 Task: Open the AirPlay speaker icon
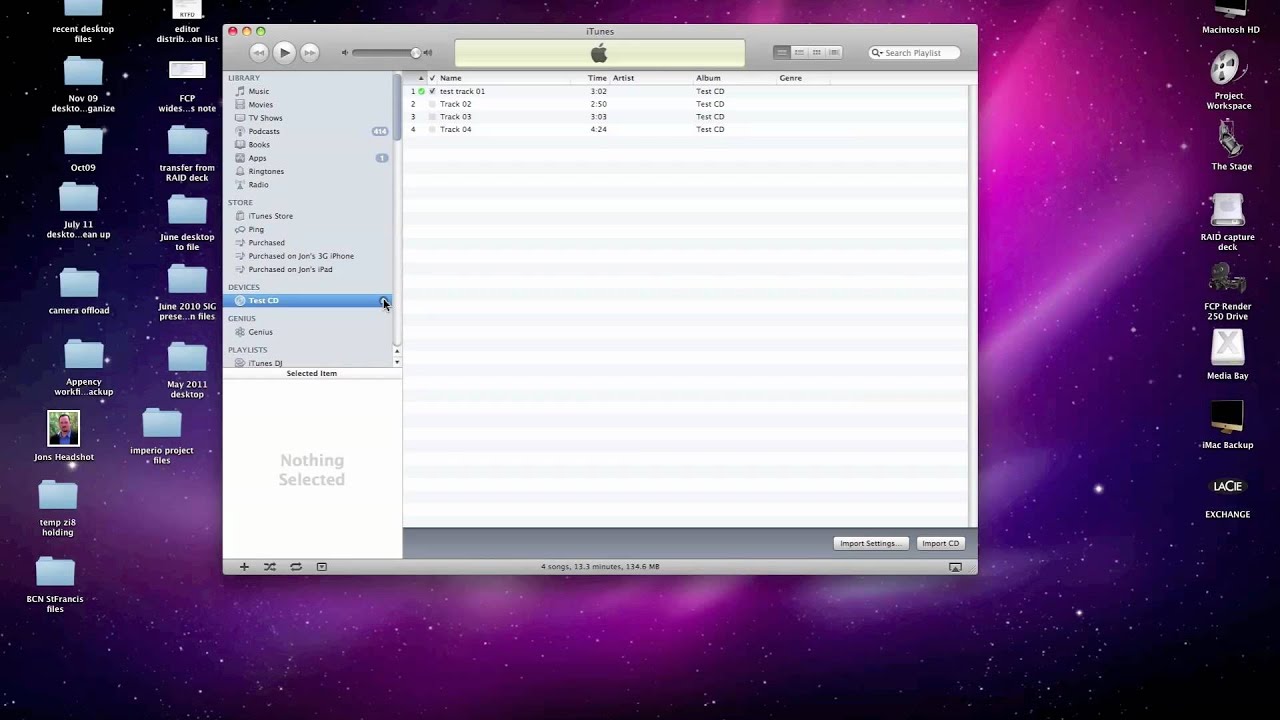955,567
